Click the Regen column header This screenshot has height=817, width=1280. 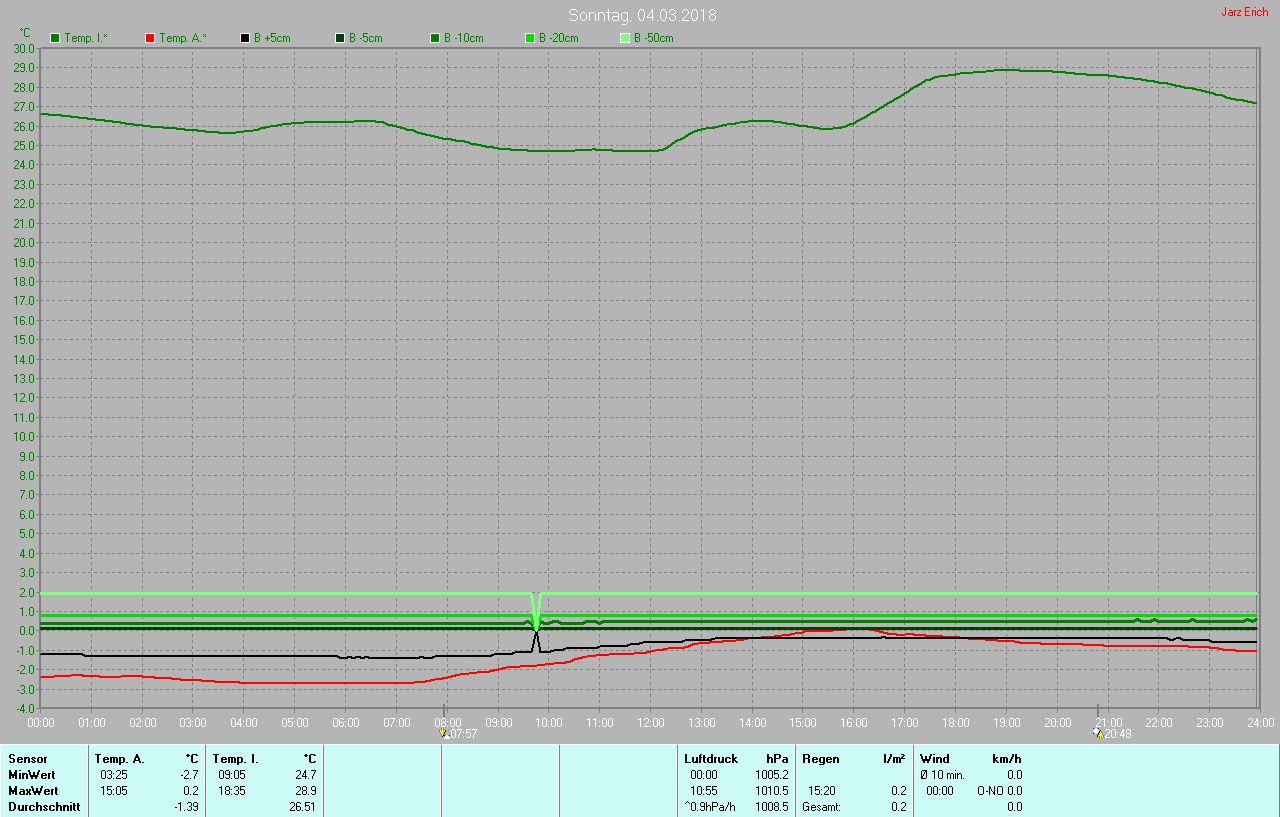pyautogui.click(x=820, y=759)
